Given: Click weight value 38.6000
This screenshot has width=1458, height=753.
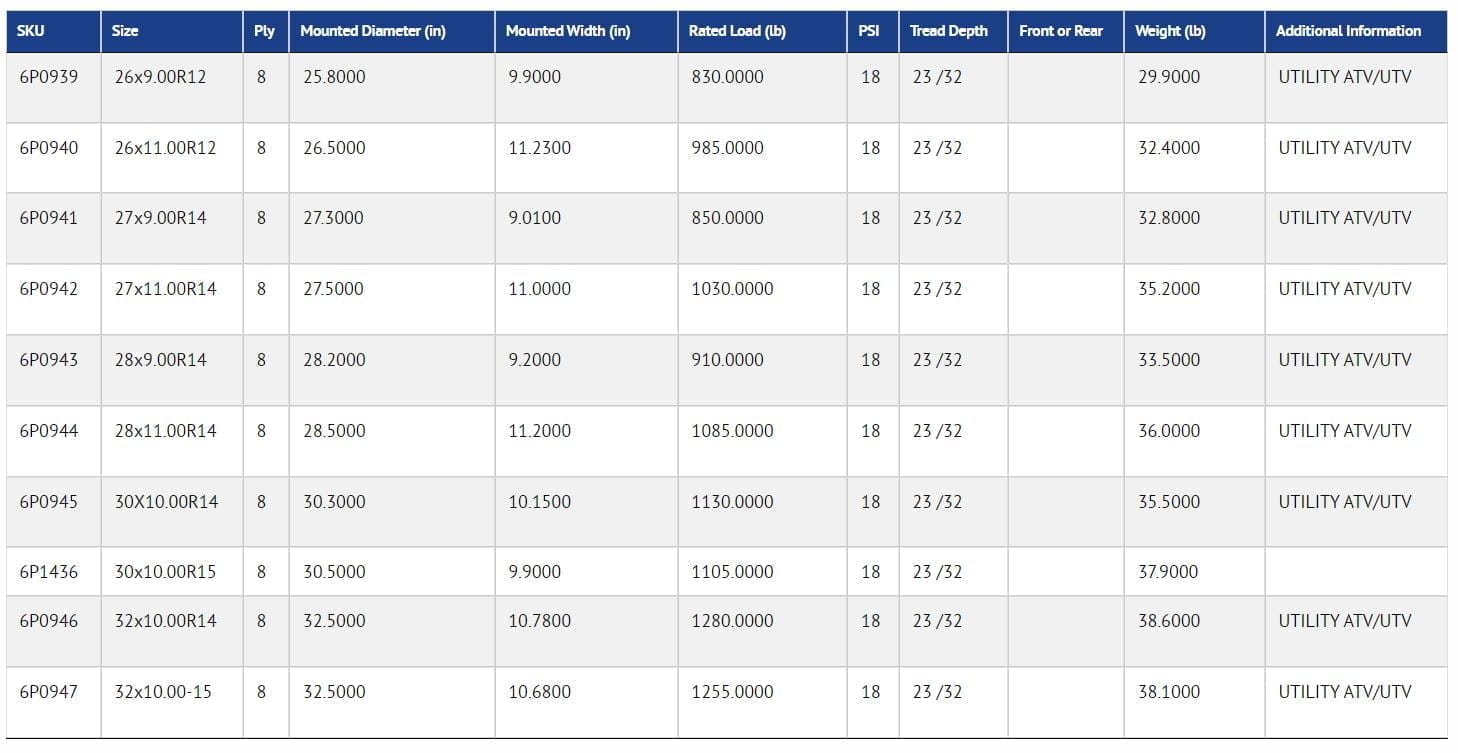Looking at the screenshot, I should click(x=1169, y=621).
